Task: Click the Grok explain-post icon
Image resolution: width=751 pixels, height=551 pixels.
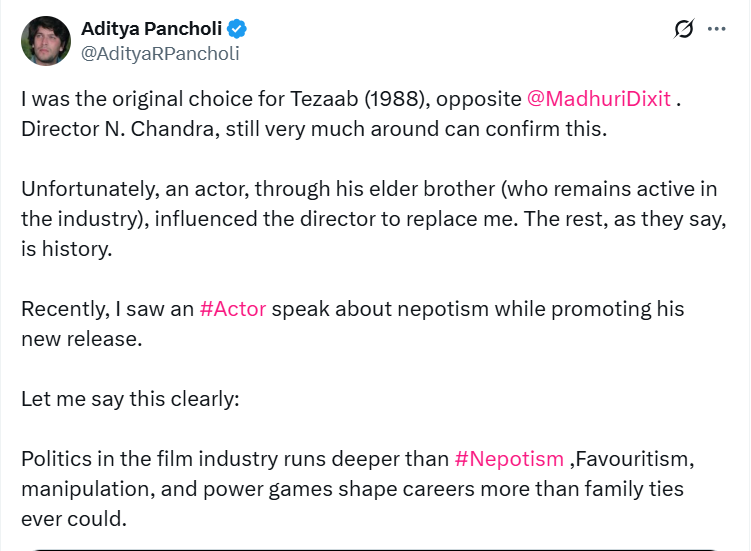Action: (x=684, y=29)
